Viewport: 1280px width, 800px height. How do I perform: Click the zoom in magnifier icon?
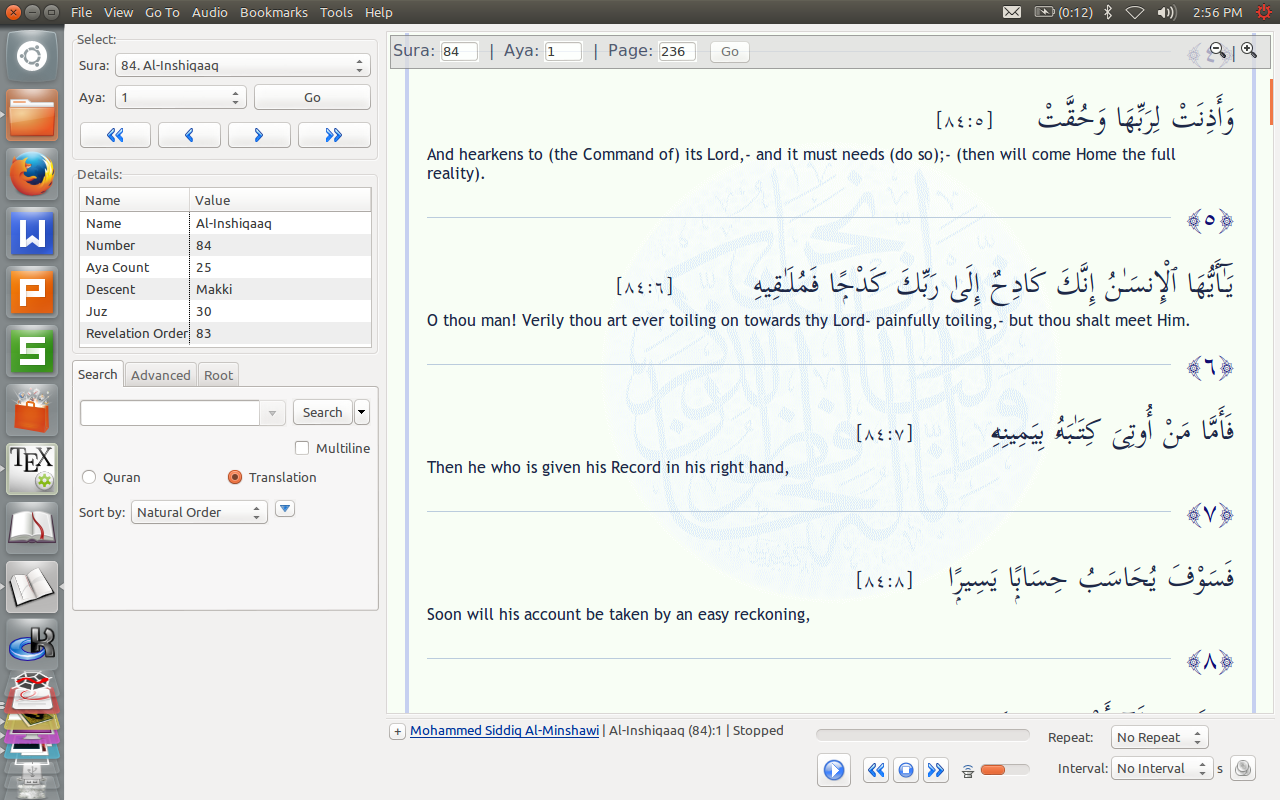pos(1248,50)
